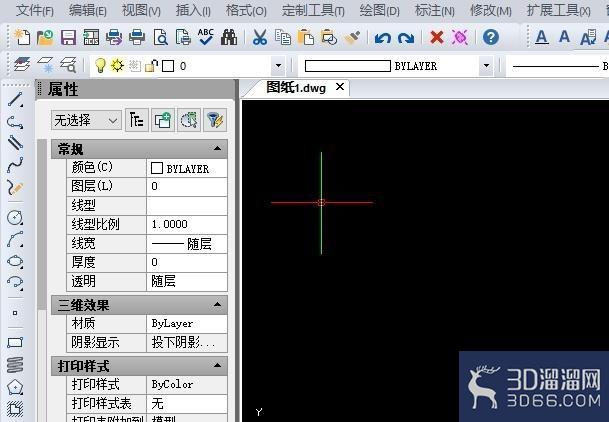Click the 颜色(C) BYLAYER value swatch

click(157, 168)
